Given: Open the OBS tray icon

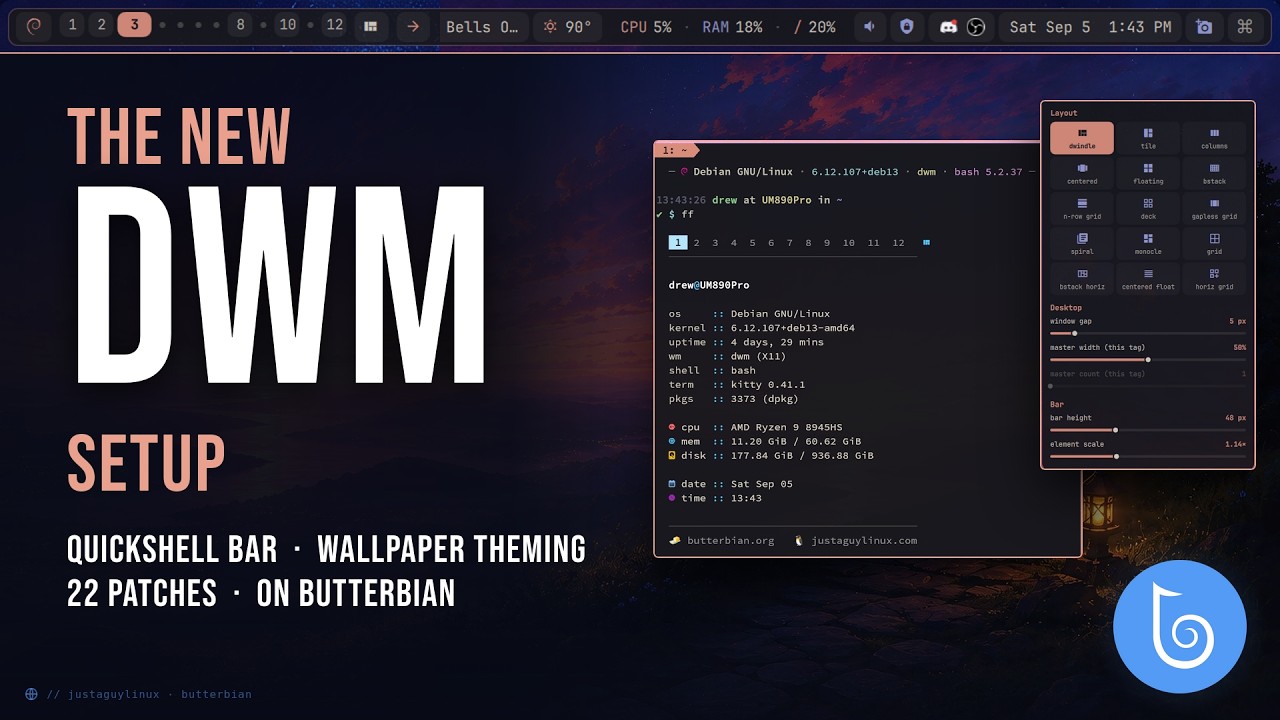Looking at the screenshot, I should click(977, 27).
